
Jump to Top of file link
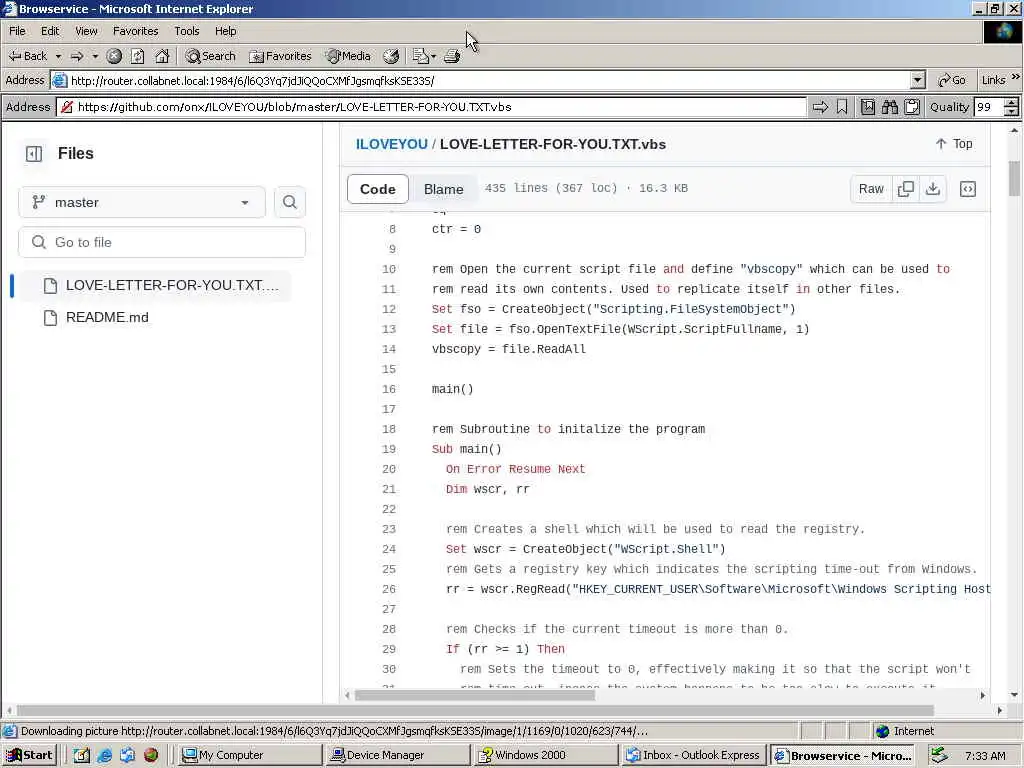[x=954, y=144]
